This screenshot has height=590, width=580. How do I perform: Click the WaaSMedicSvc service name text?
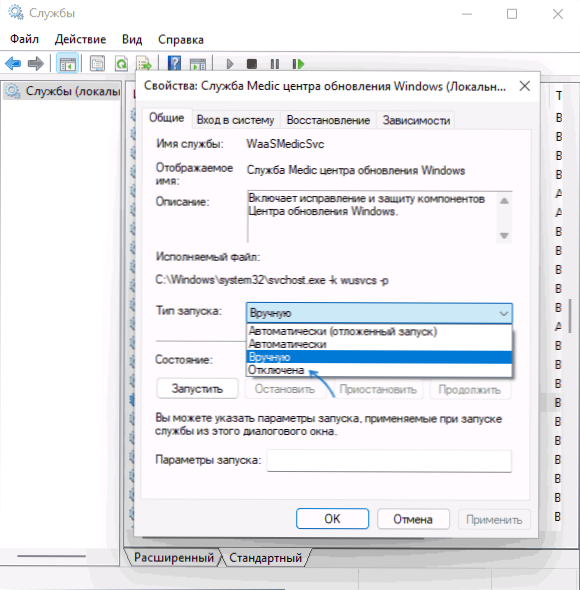point(285,144)
